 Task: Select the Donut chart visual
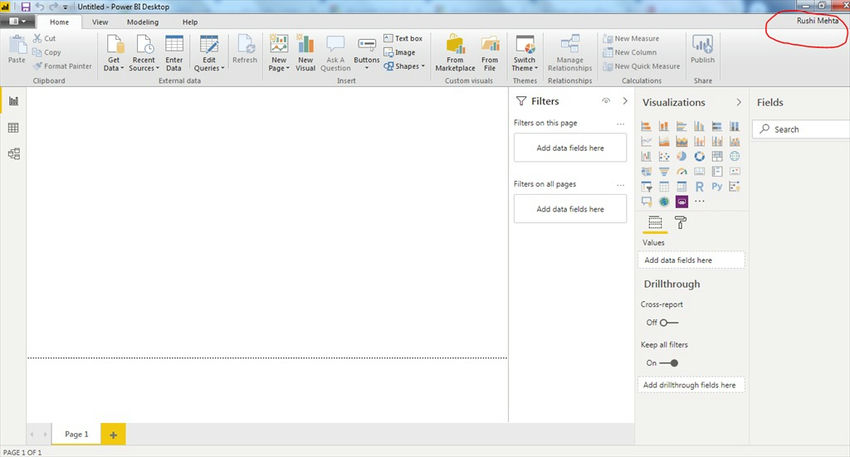click(699, 156)
